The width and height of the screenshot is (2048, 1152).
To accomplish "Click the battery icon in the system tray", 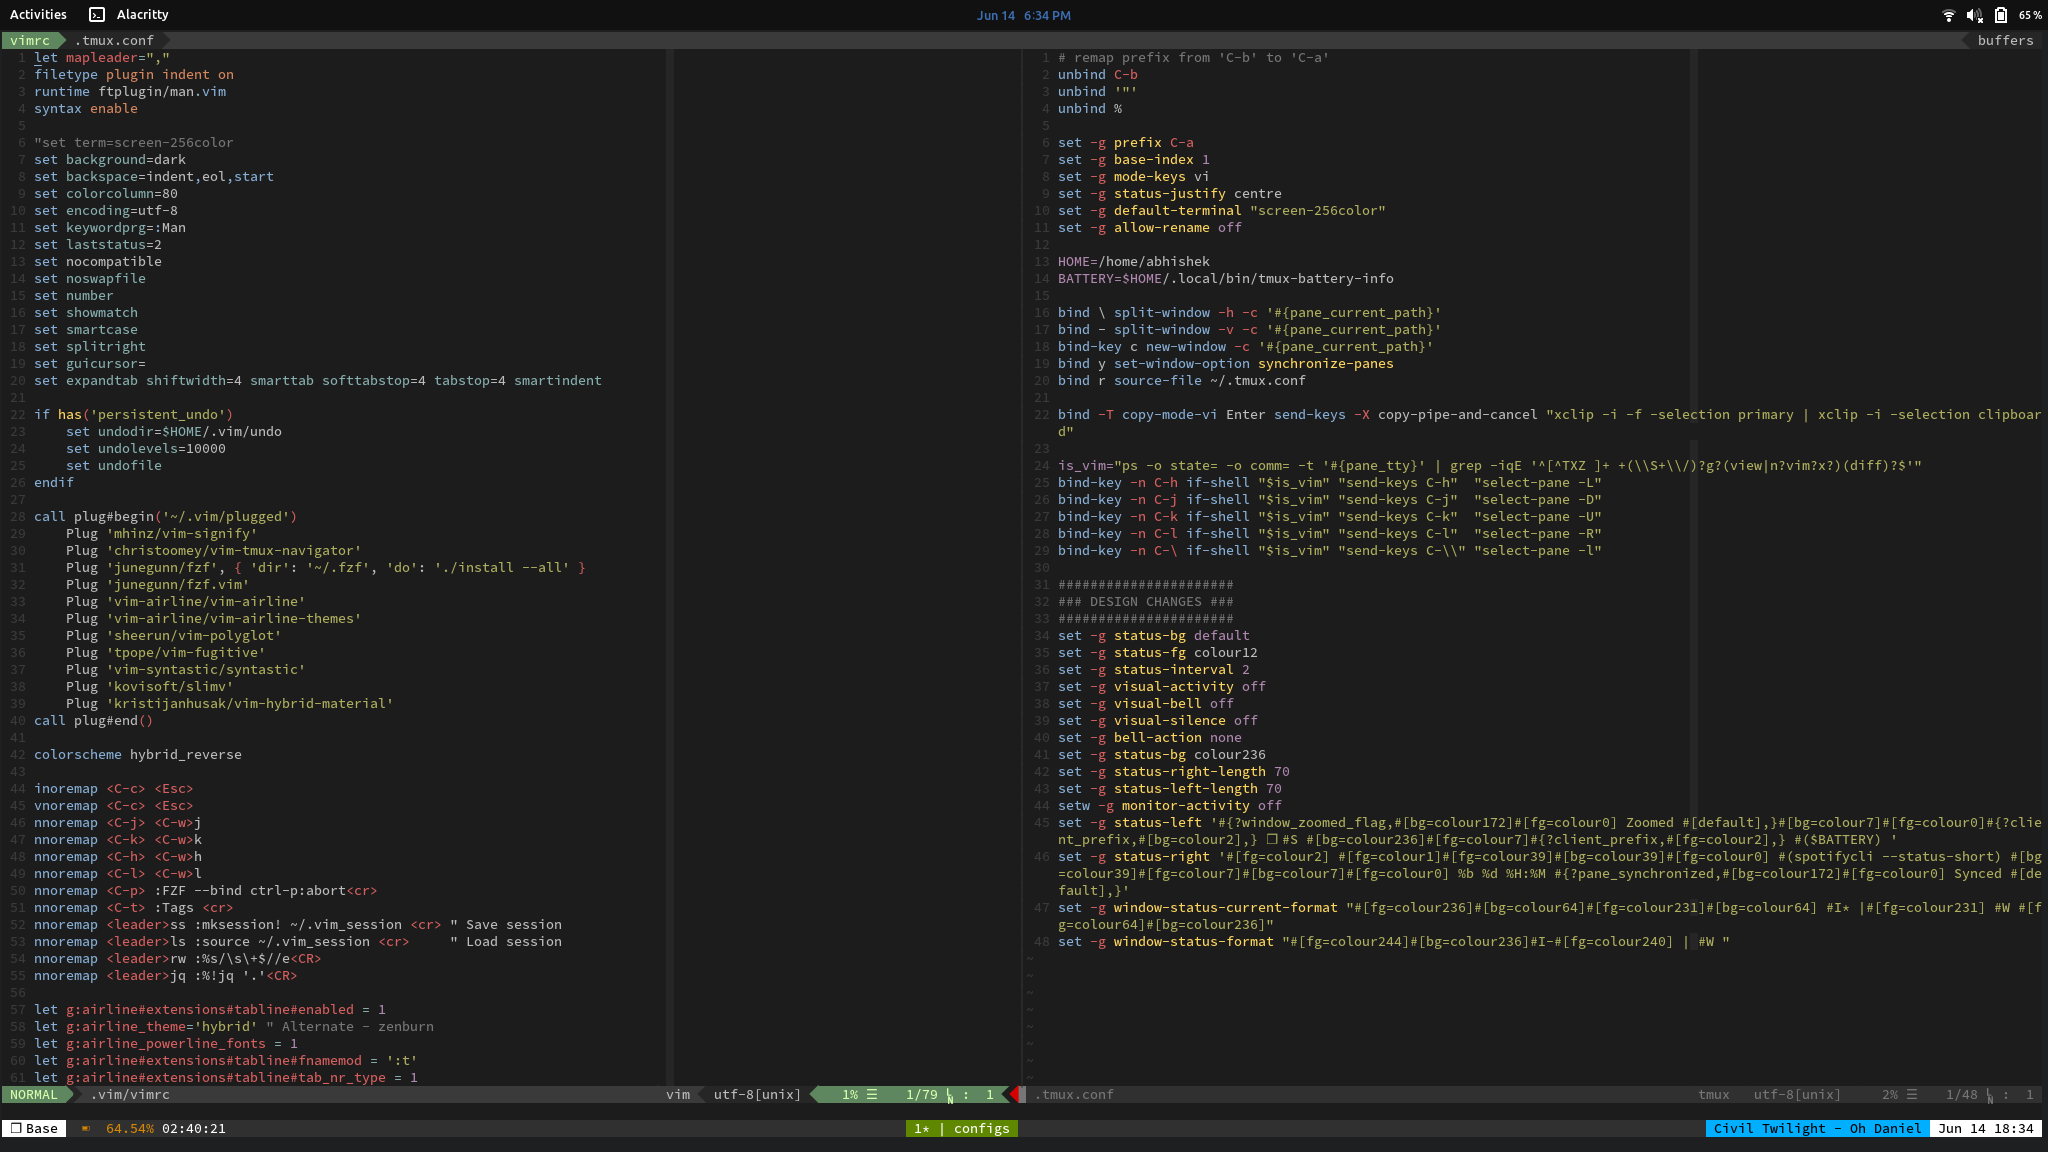I will point(2000,15).
